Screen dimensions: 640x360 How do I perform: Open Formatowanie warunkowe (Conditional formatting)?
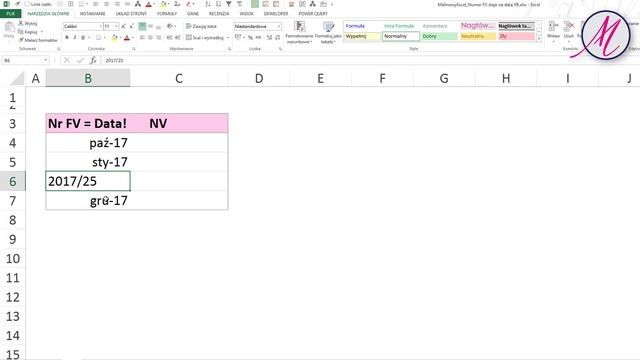300,33
